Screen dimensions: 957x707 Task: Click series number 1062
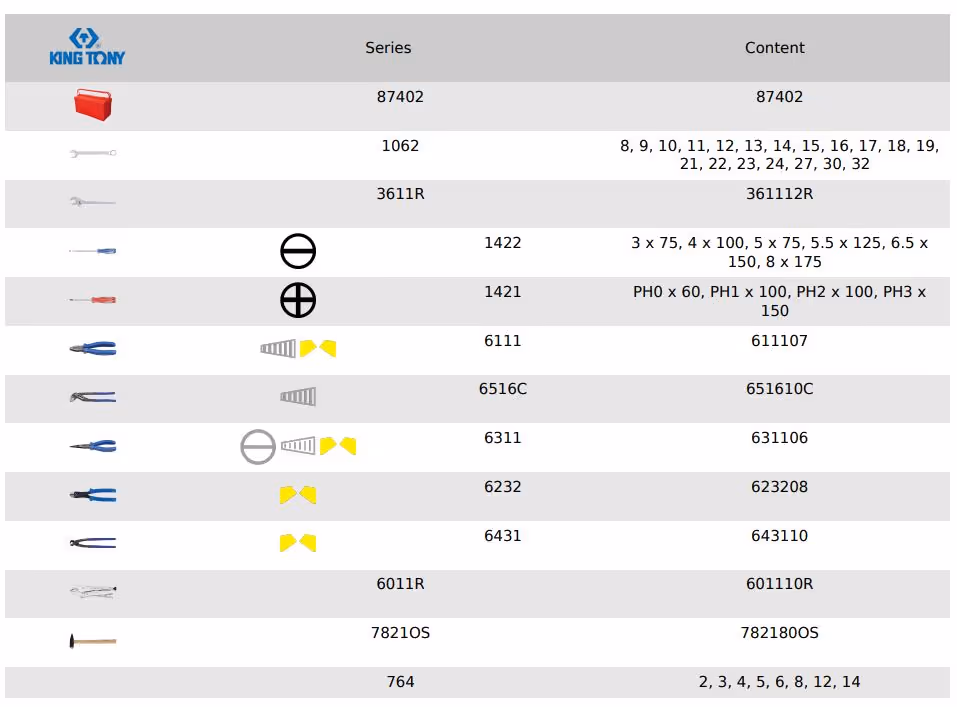point(400,146)
